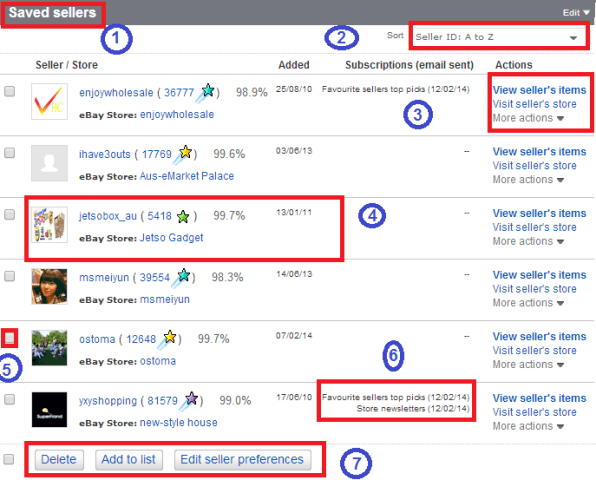Click the purple shooting star beside yxyshopping
Screen dimensions: 596x480
pos(189,401)
